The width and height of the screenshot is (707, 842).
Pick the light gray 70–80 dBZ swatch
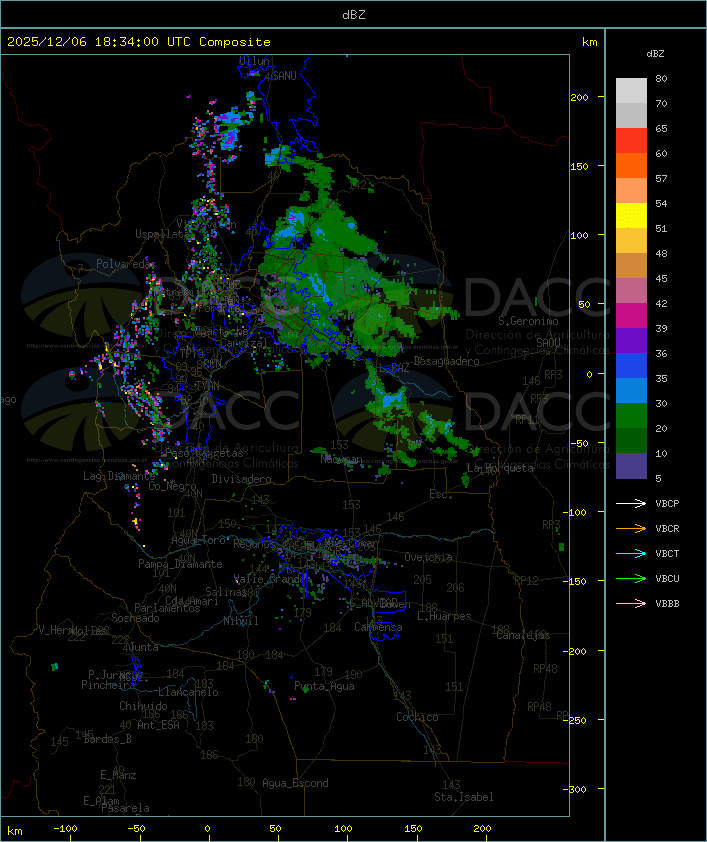coord(631,91)
